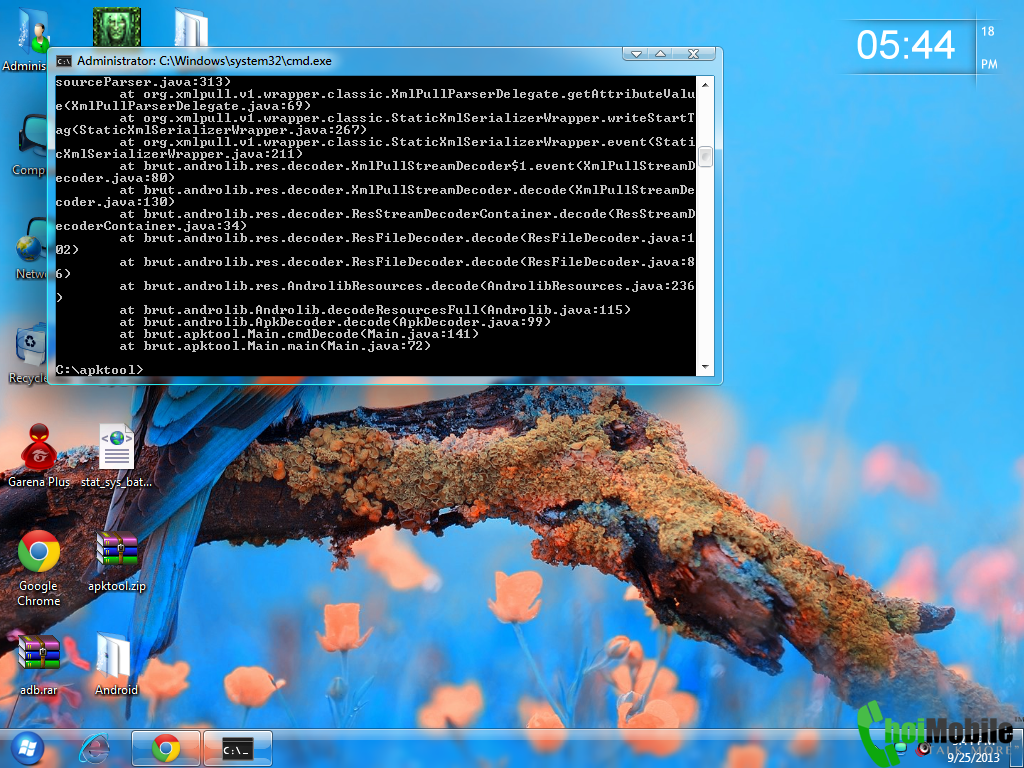Open the Android folder on the desktop
Image resolution: width=1024 pixels, height=768 pixels.
116,663
